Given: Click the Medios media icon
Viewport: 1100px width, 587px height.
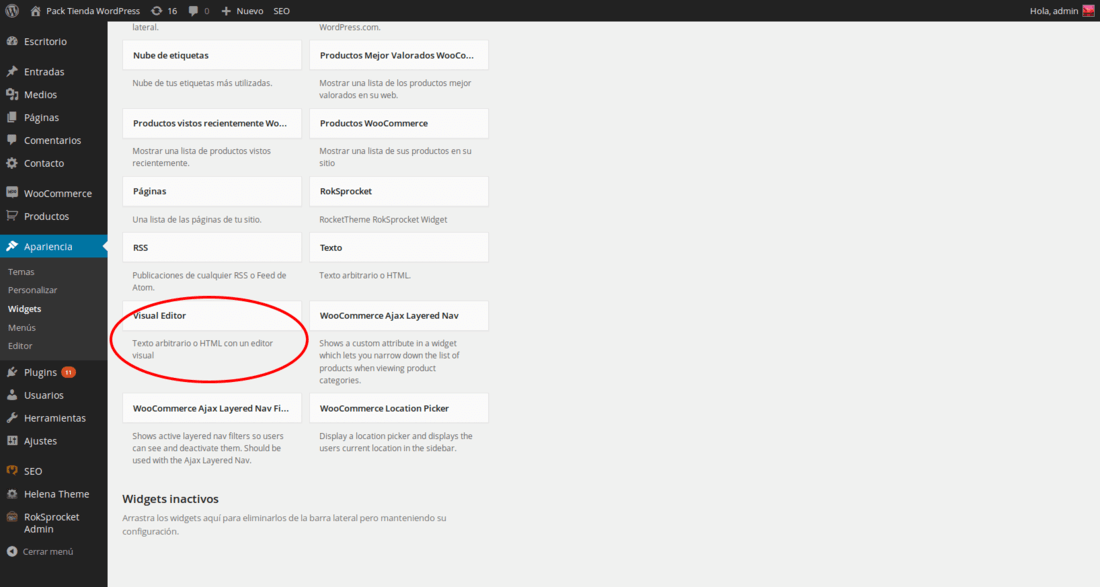Looking at the screenshot, I should (12, 94).
